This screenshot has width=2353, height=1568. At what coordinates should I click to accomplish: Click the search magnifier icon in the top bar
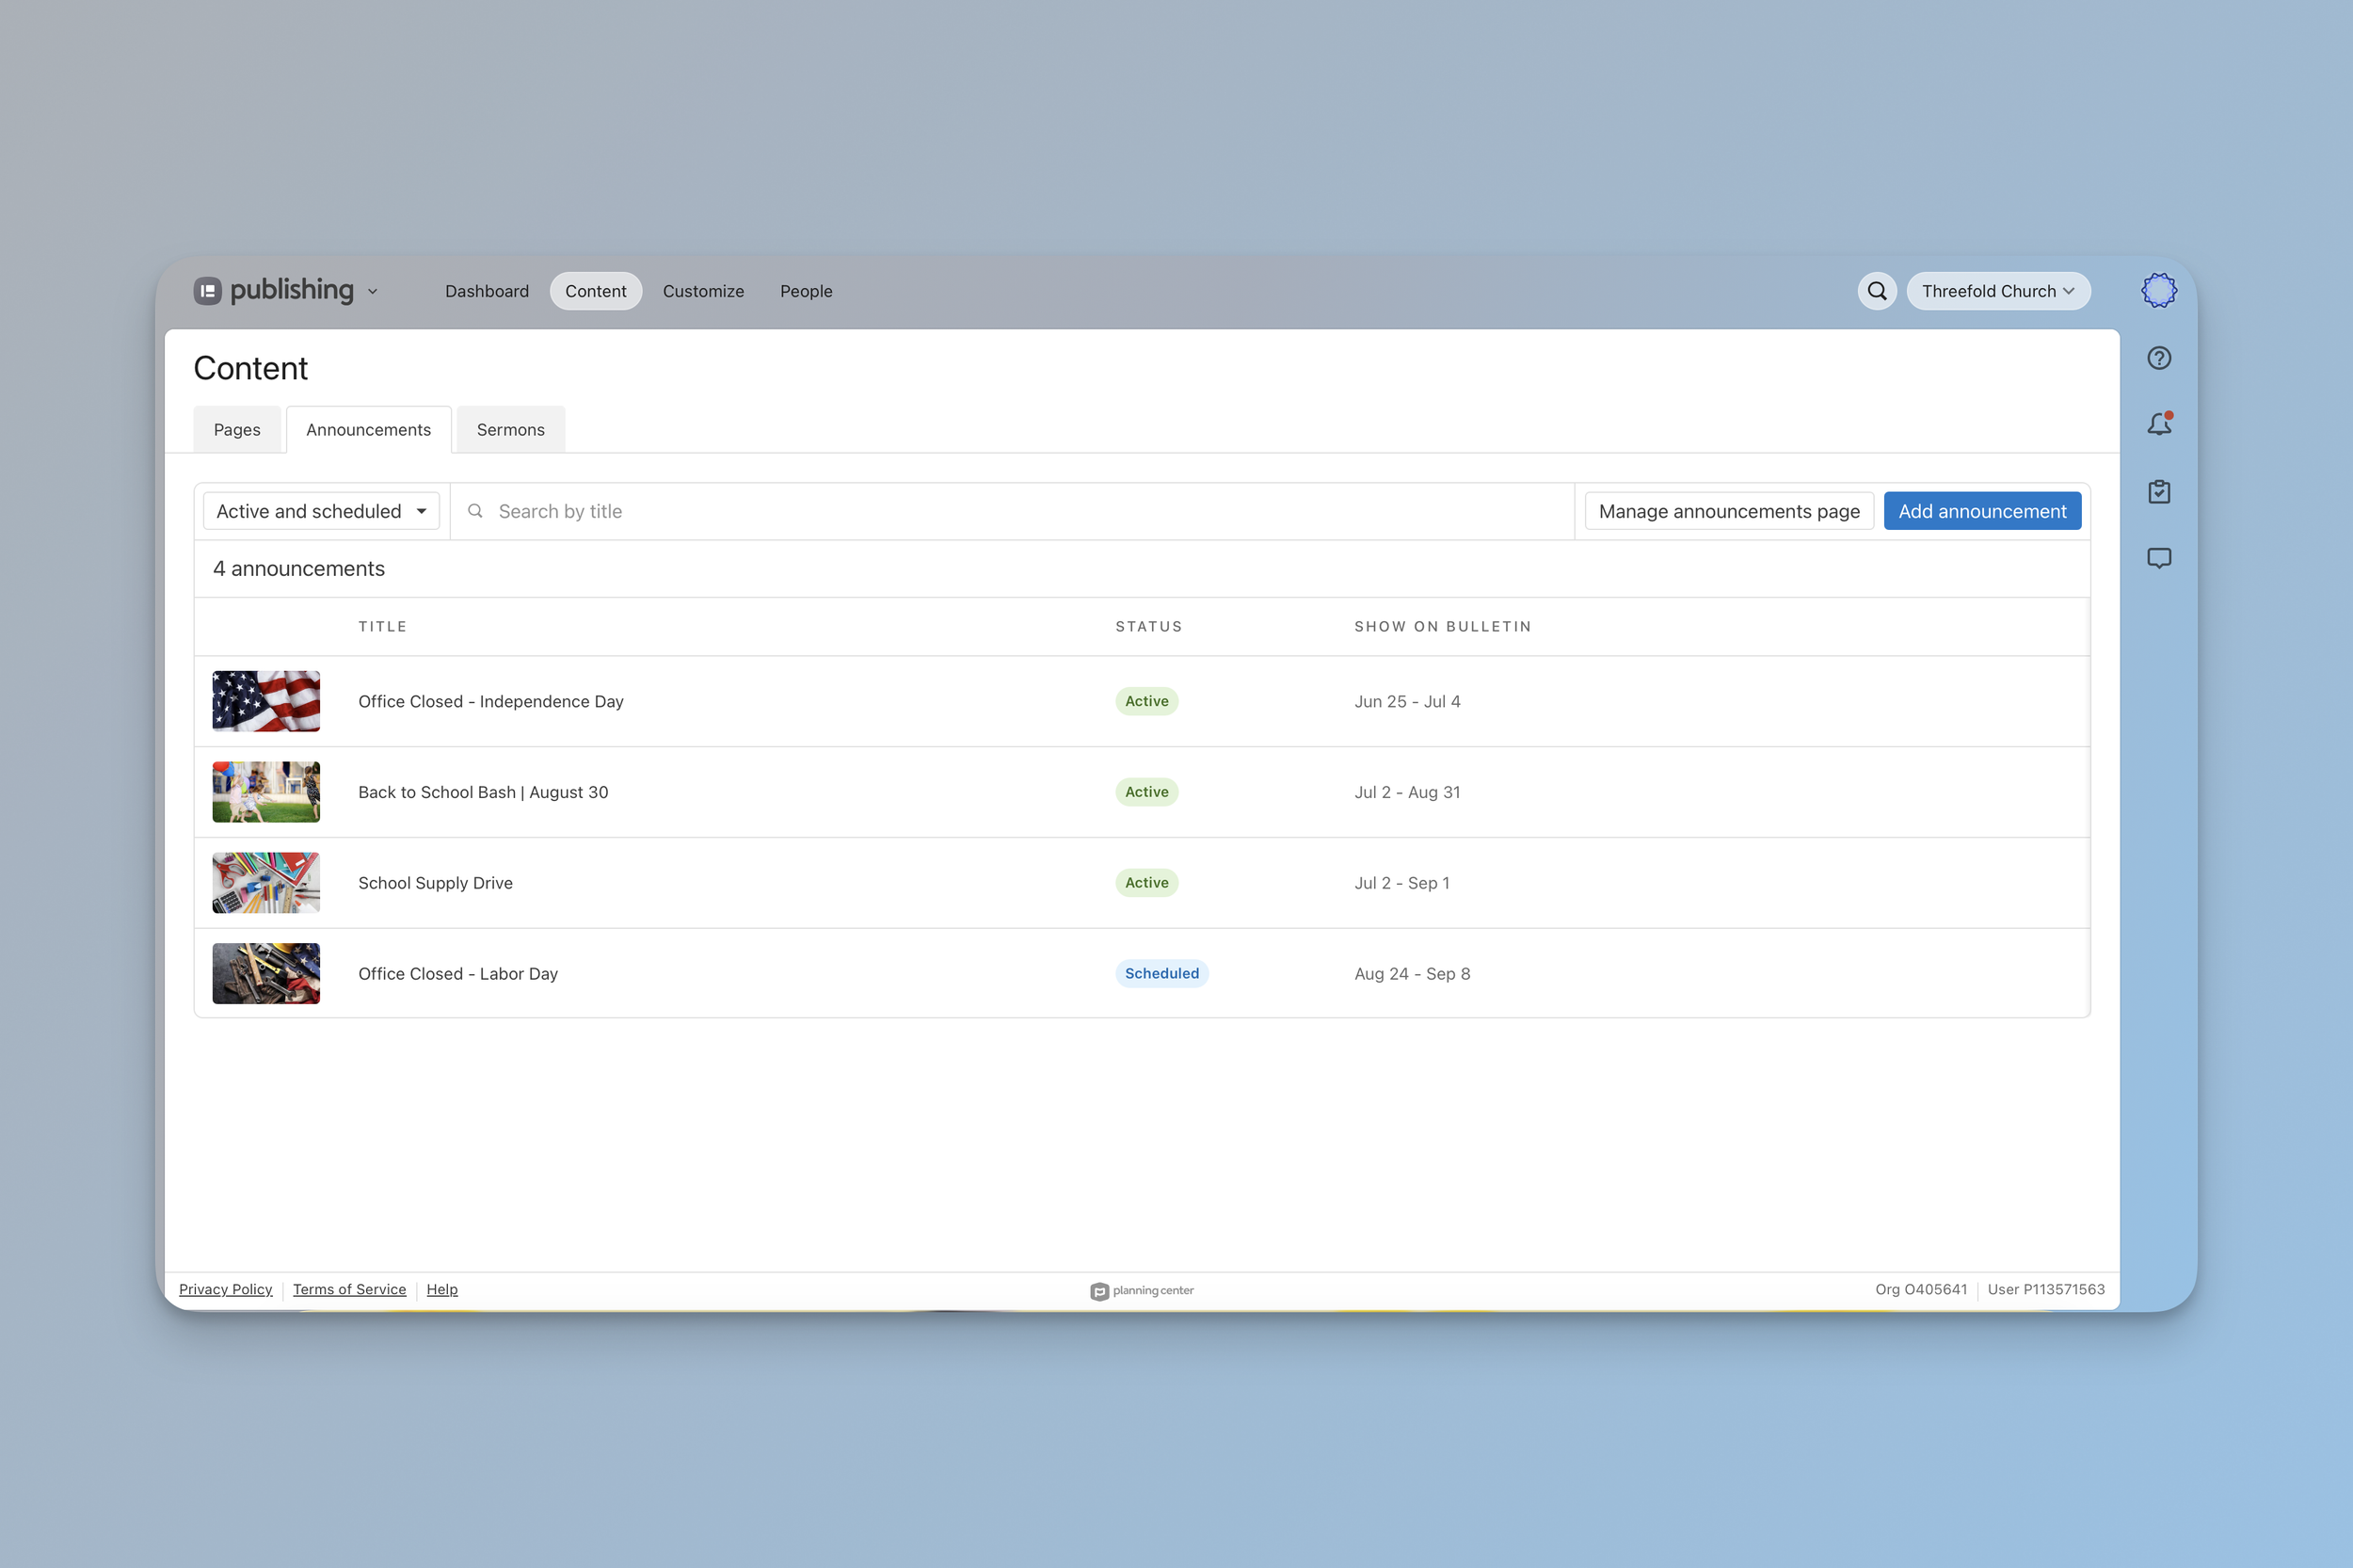1877,291
